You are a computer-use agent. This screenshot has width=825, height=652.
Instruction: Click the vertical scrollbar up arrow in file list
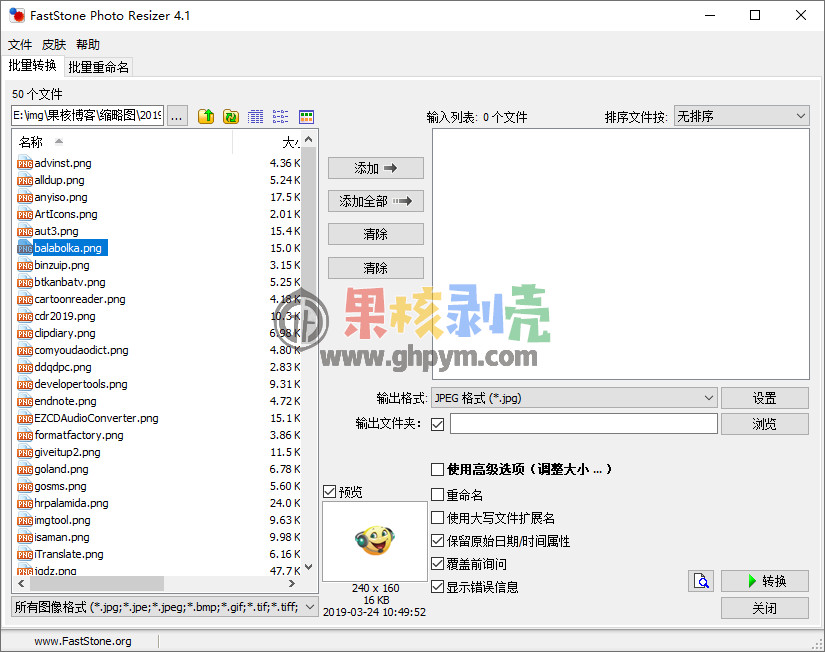tap(309, 139)
